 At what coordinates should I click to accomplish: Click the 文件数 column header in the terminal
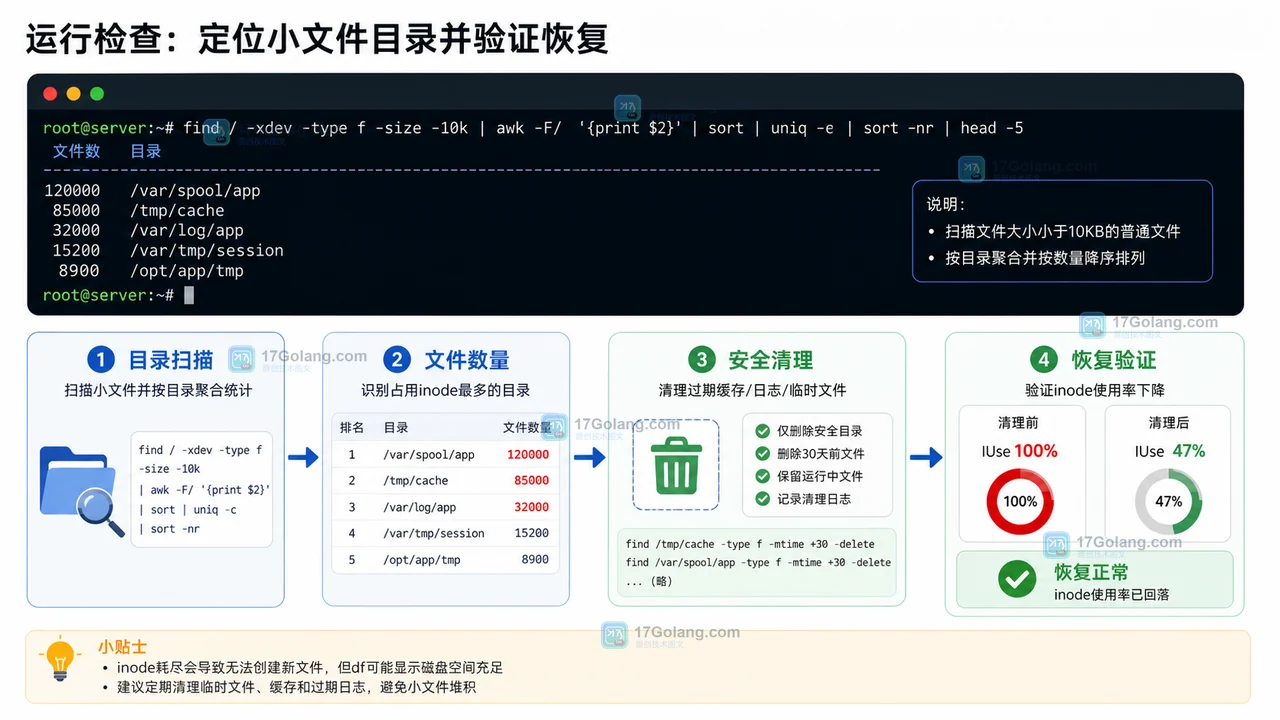76,151
